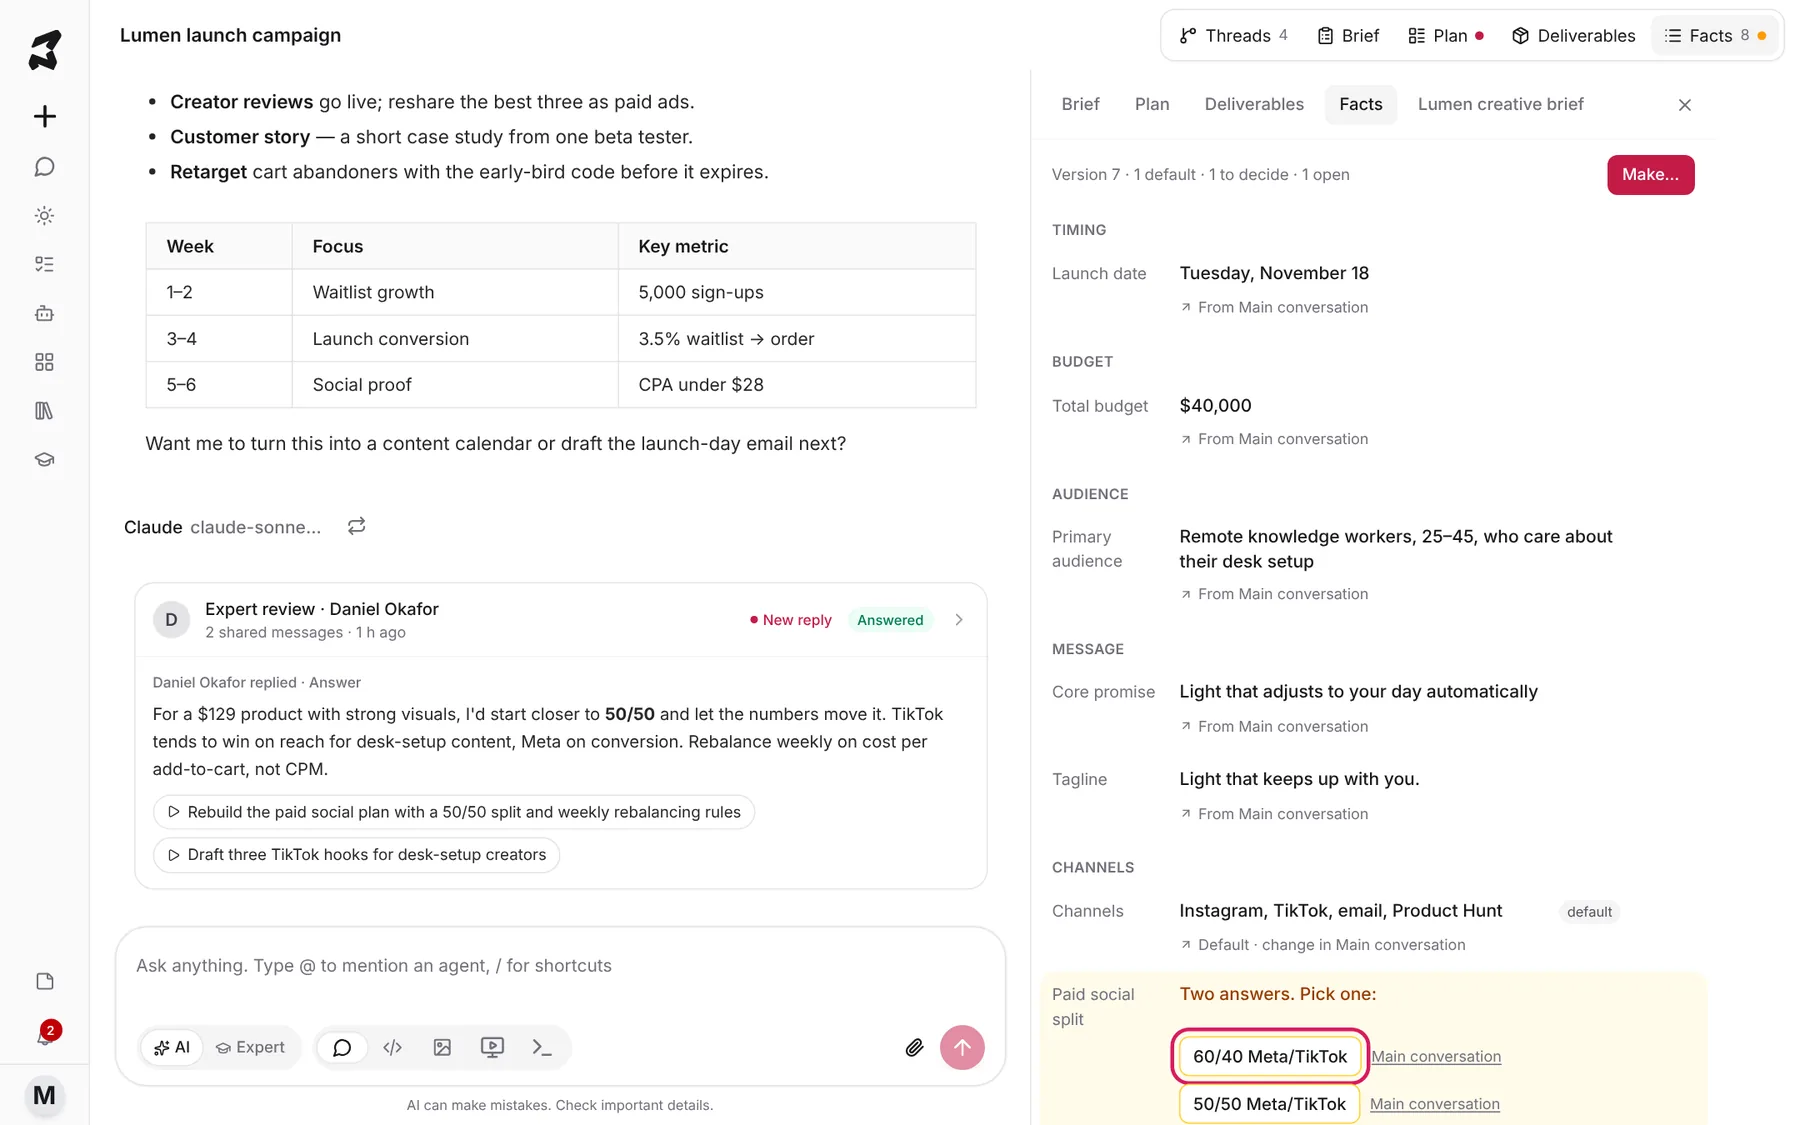Open Brief in the top toolbar
Screen dimensions: 1800x1125
[1348, 36]
